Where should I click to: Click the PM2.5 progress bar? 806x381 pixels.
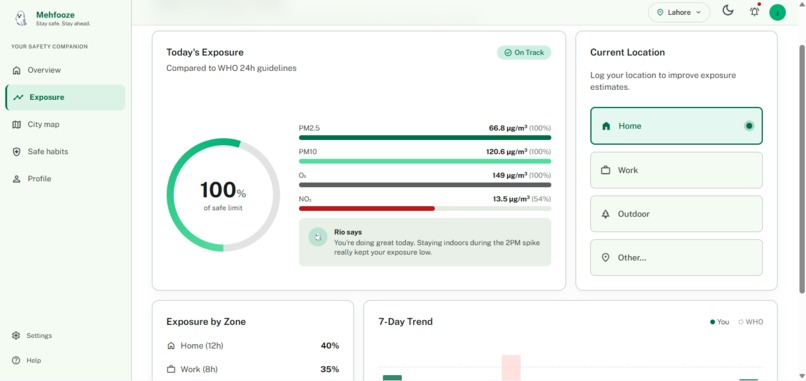(425, 138)
